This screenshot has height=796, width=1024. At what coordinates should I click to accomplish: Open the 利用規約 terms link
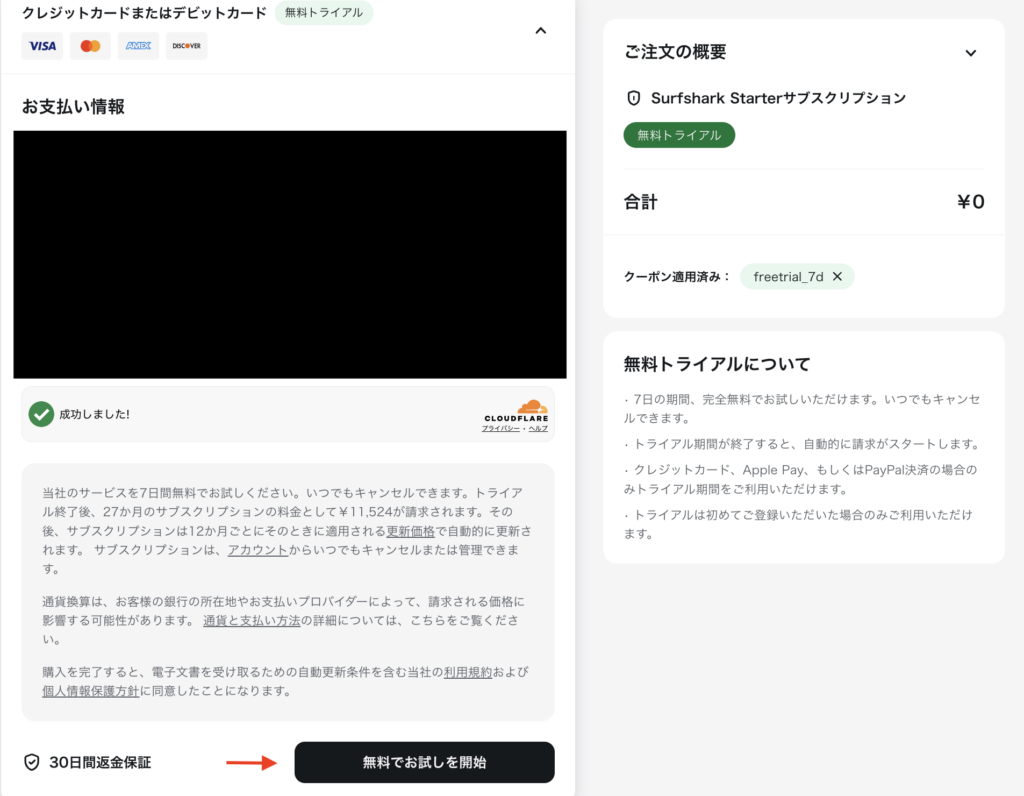click(x=468, y=672)
